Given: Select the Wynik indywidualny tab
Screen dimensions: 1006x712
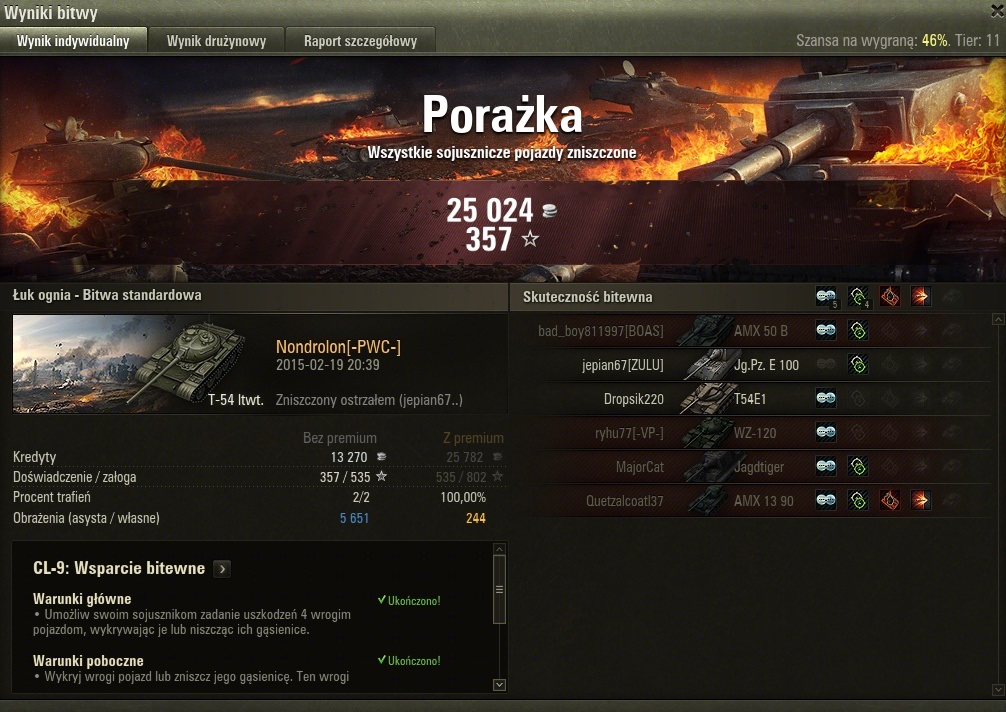Looking at the screenshot, I should coord(73,41).
